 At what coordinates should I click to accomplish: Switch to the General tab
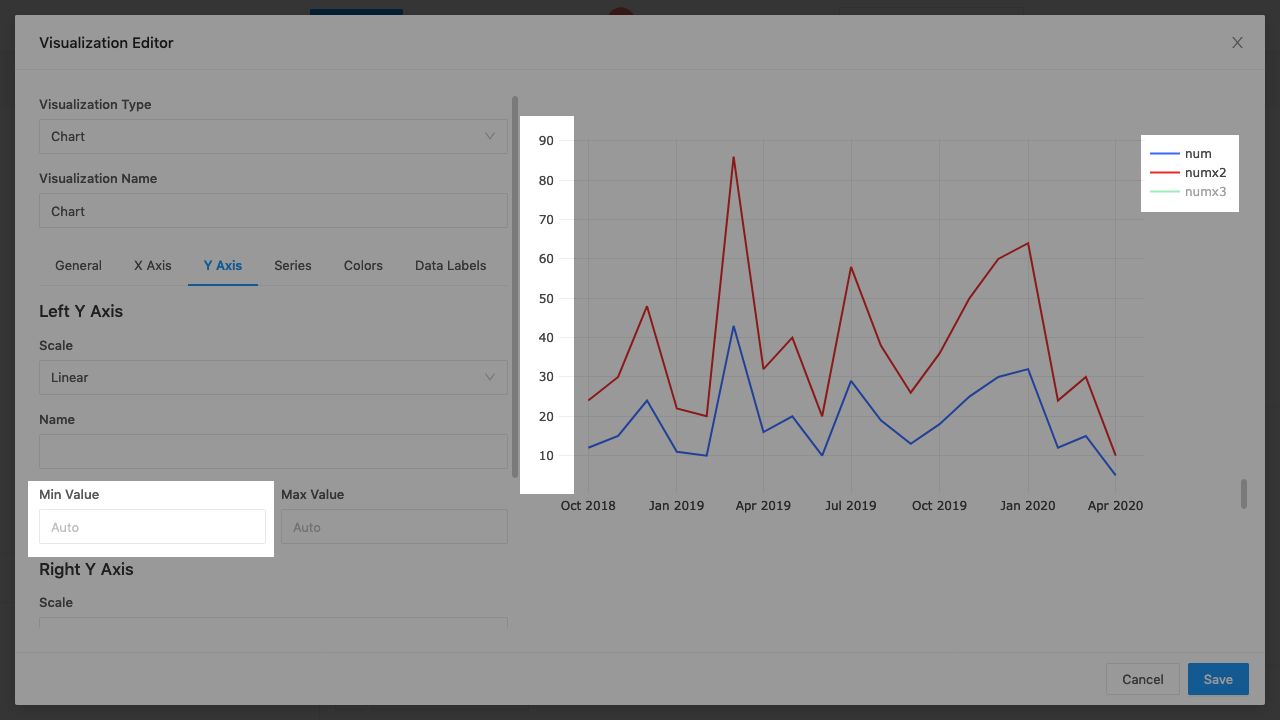(78, 266)
